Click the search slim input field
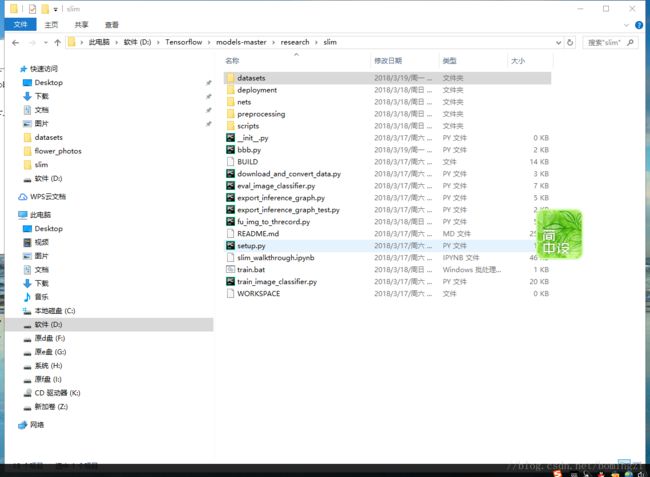The image size is (650, 477). click(604, 42)
